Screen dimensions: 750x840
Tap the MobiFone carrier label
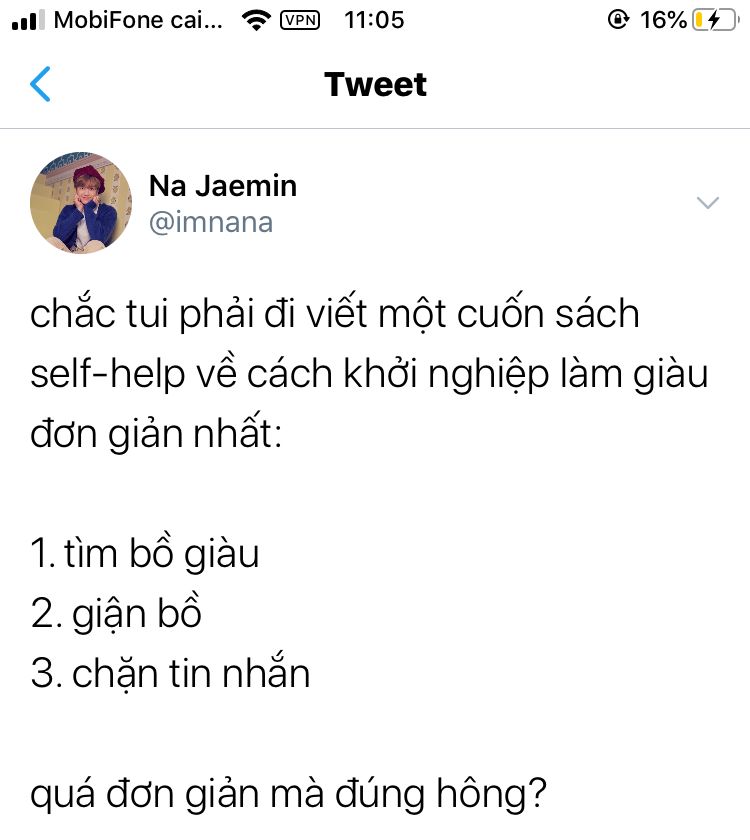pos(138,20)
